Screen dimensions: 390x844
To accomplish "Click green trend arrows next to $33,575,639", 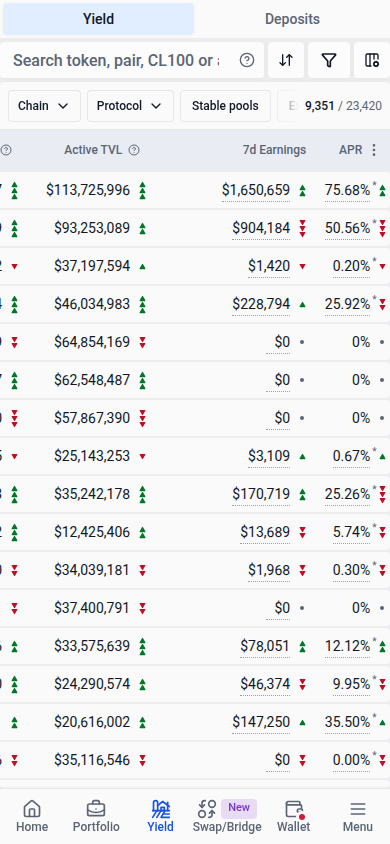I will [x=143, y=646].
